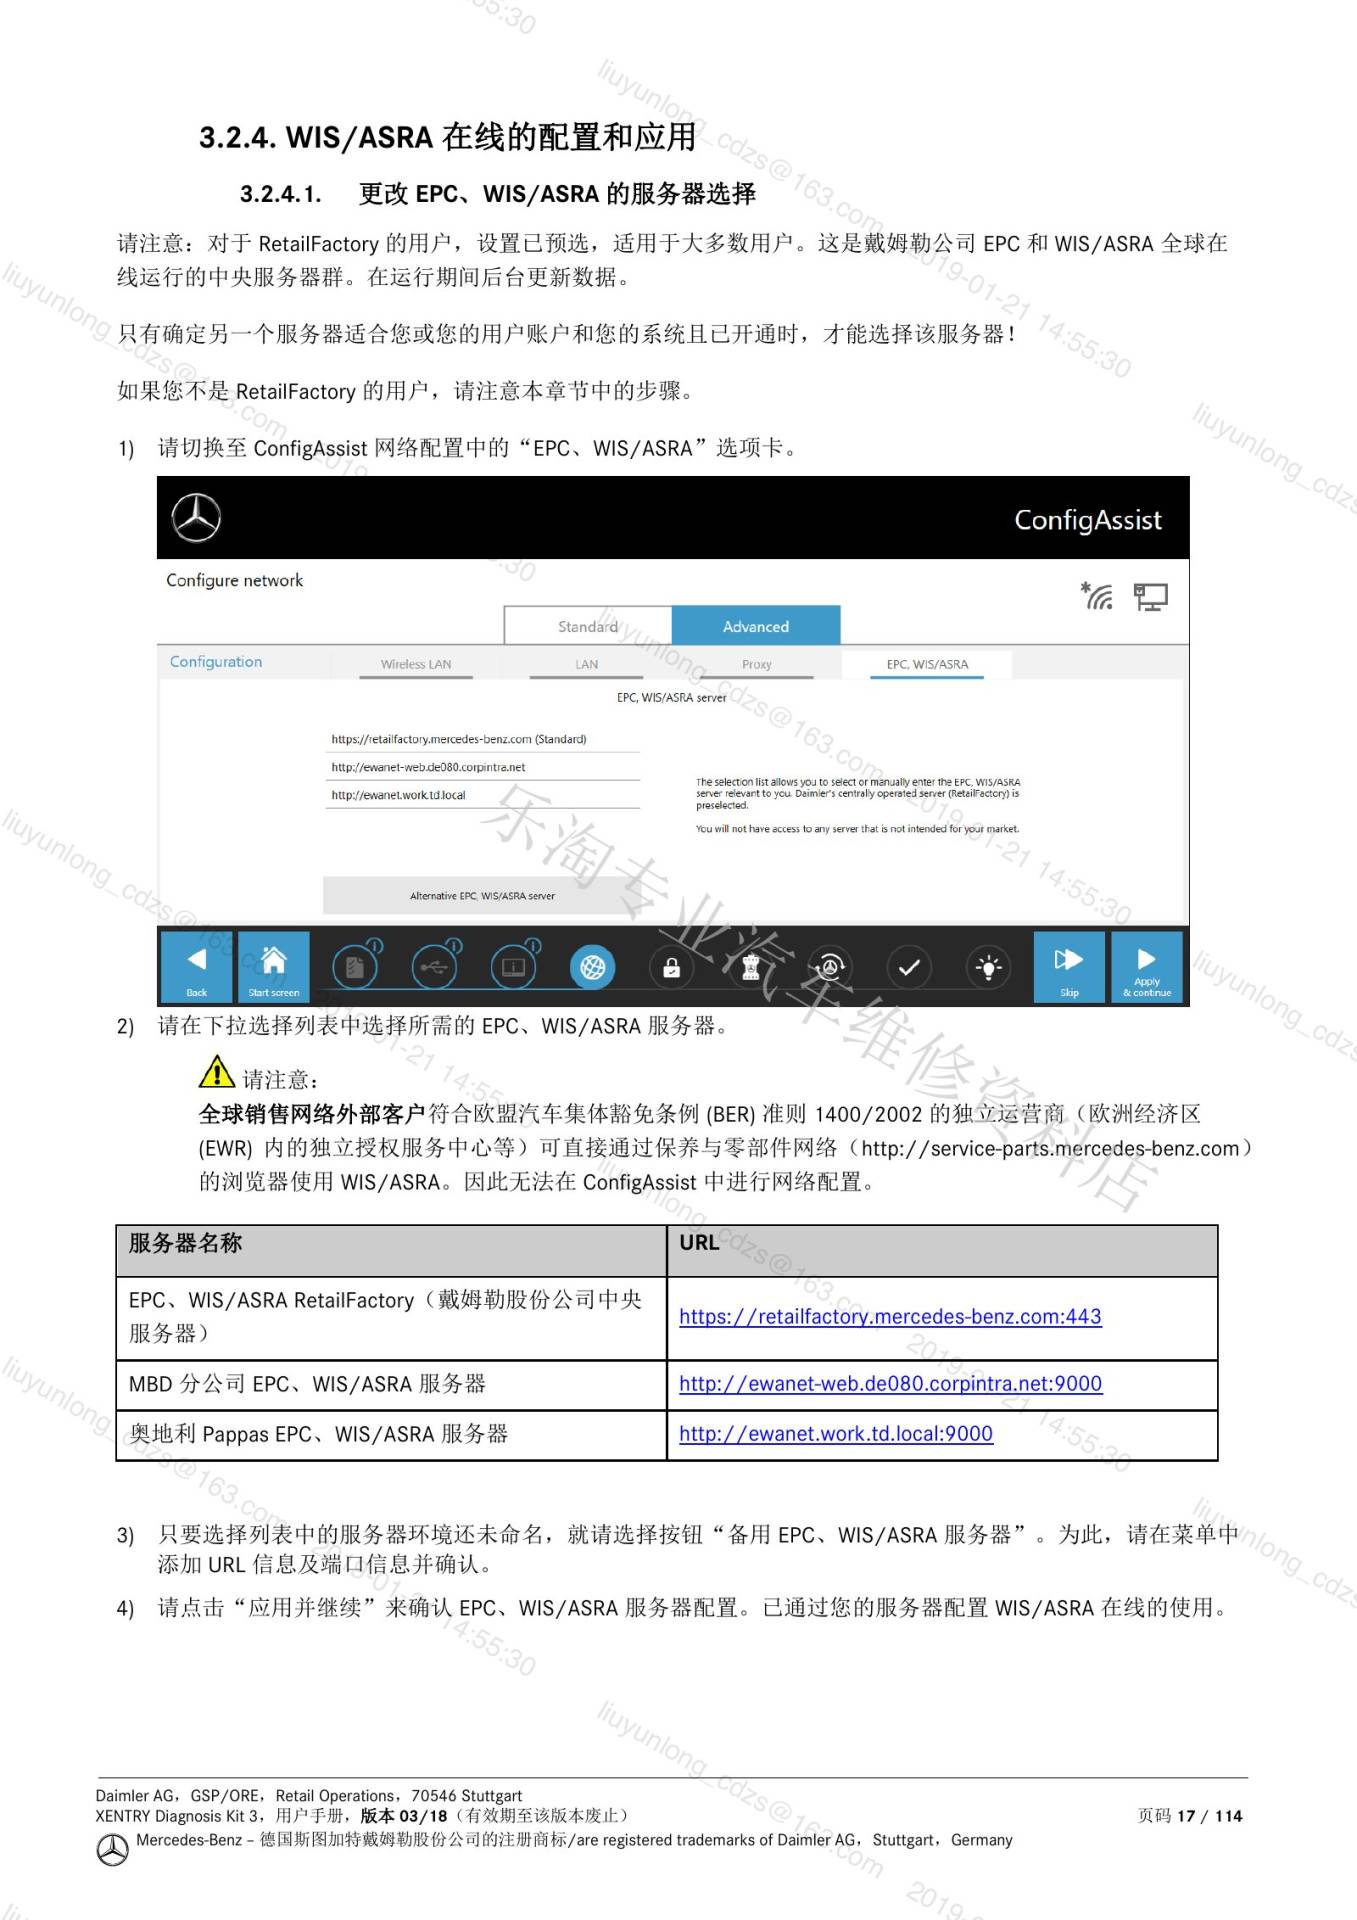Screen dimensions: 1357x1920
Task: Select the padlock step icon in the wizard bar
Action: point(672,967)
